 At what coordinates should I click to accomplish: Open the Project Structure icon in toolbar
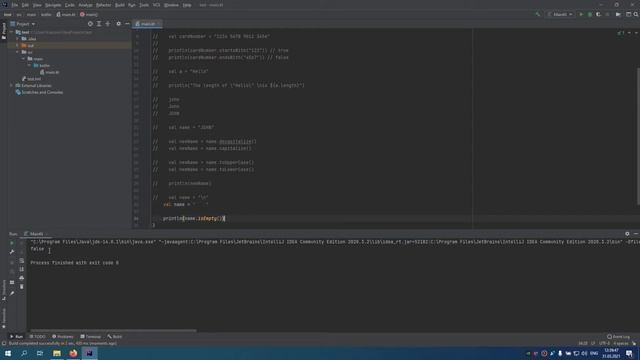pyautogui.click(x=629, y=14)
